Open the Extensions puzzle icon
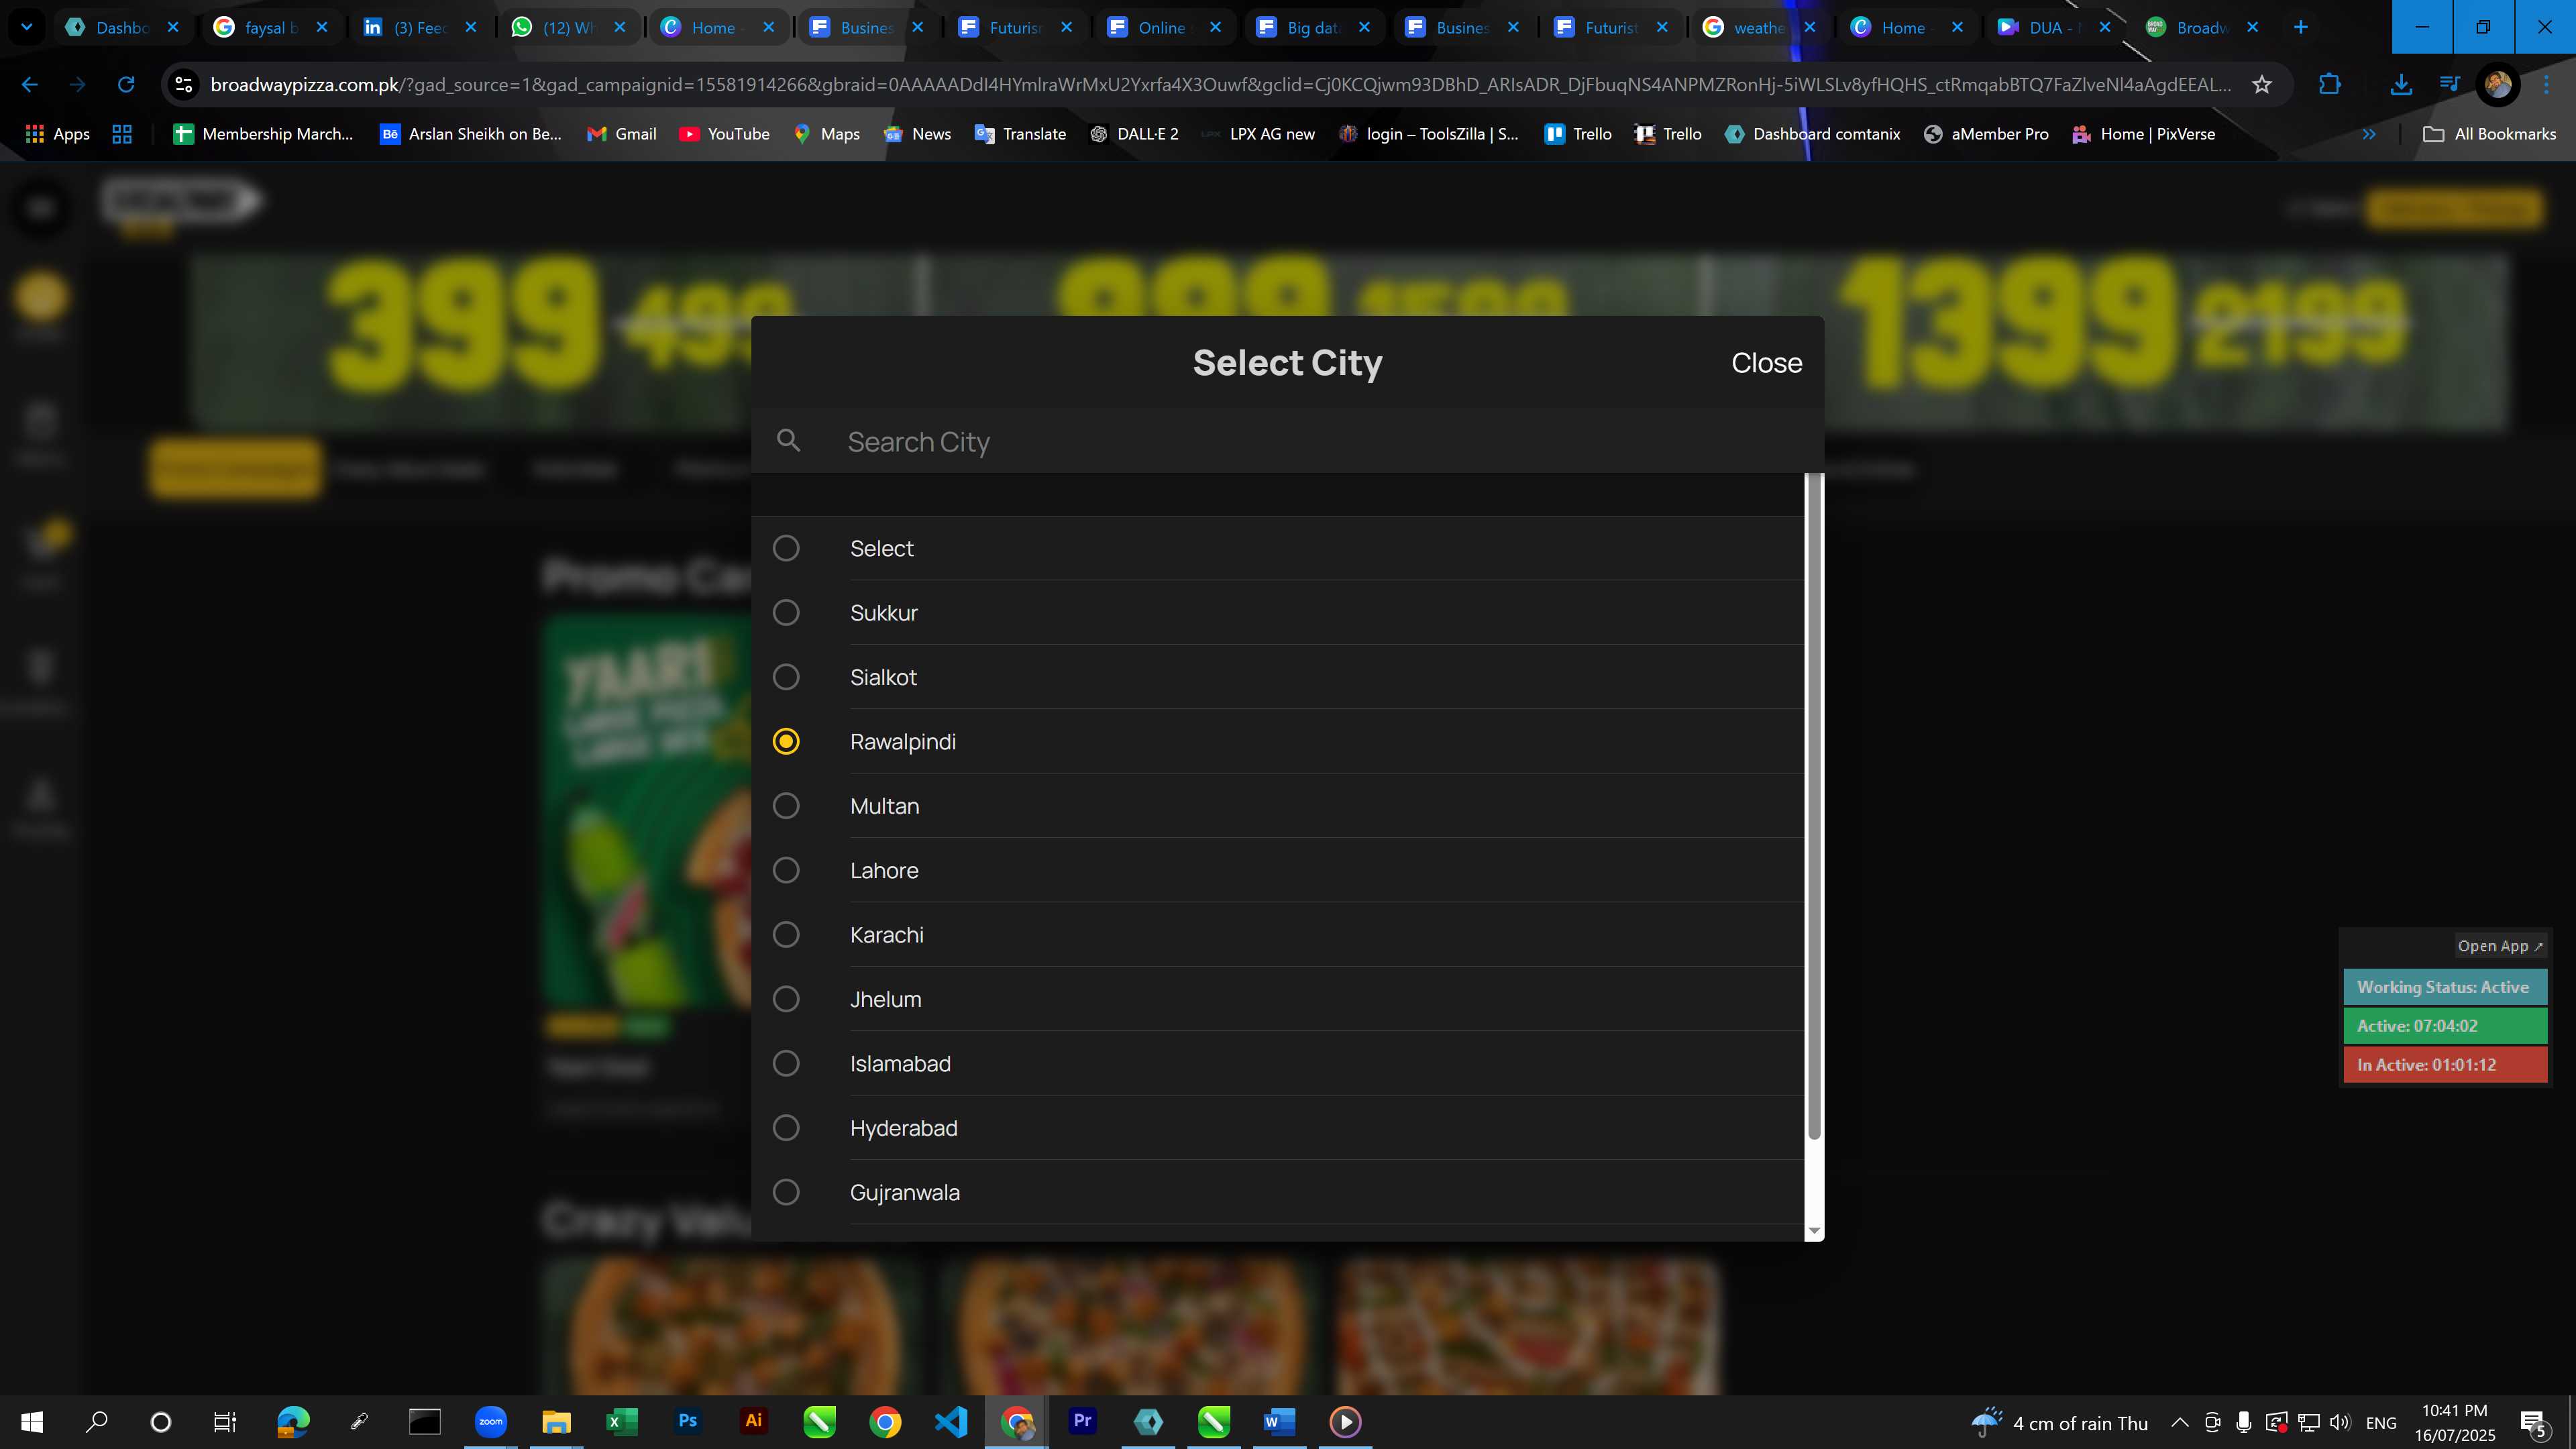Image resolution: width=2576 pixels, height=1449 pixels. [2329, 85]
